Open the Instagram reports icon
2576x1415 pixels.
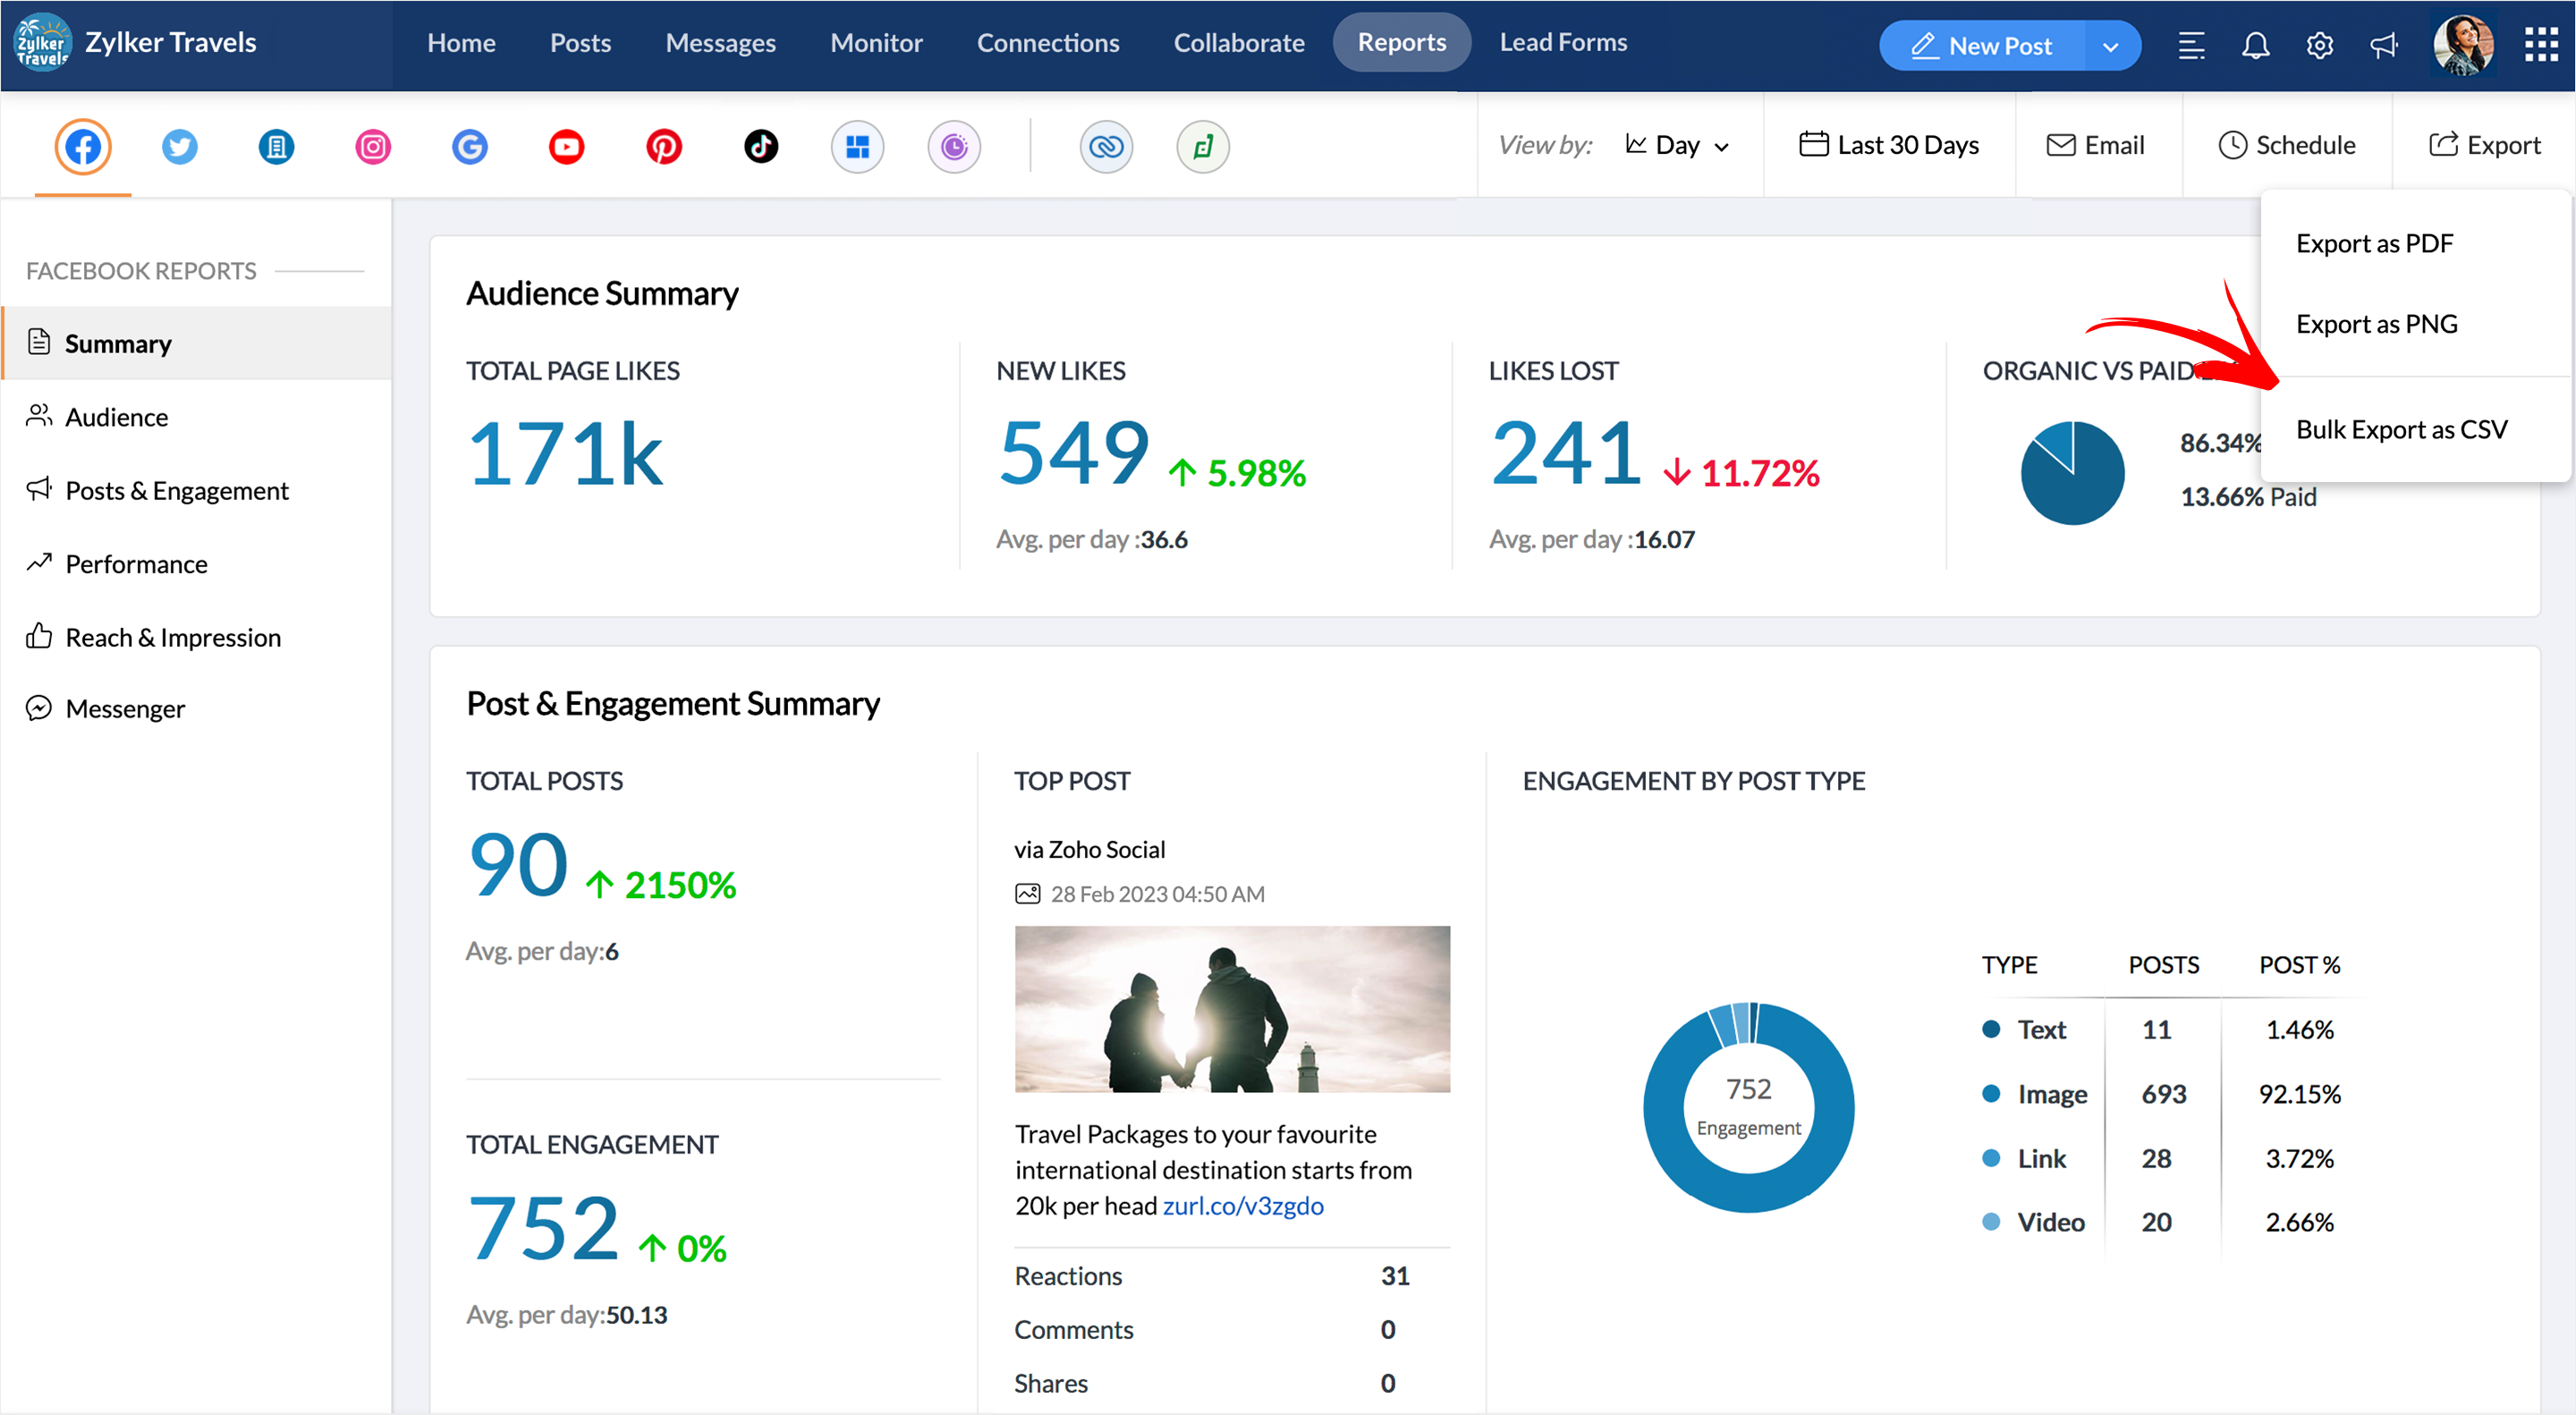point(373,147)
